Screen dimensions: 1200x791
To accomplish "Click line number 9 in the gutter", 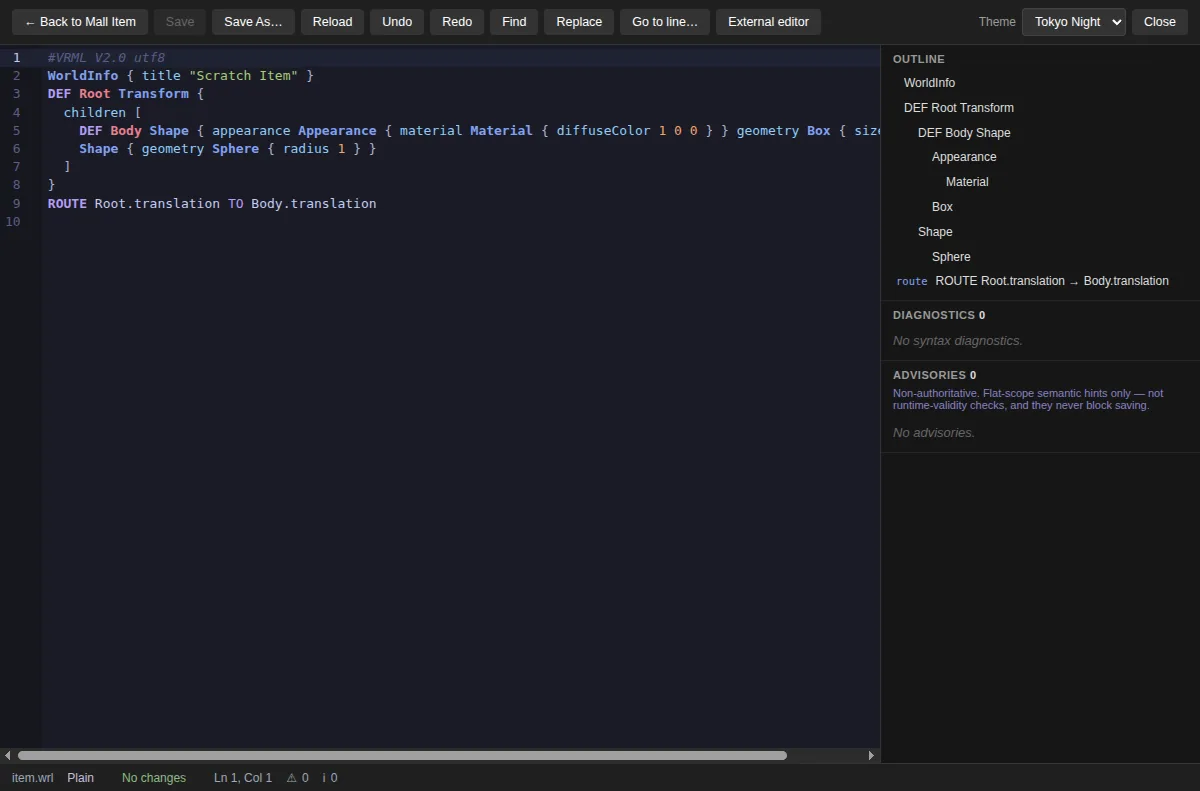I will click(16, 203).
